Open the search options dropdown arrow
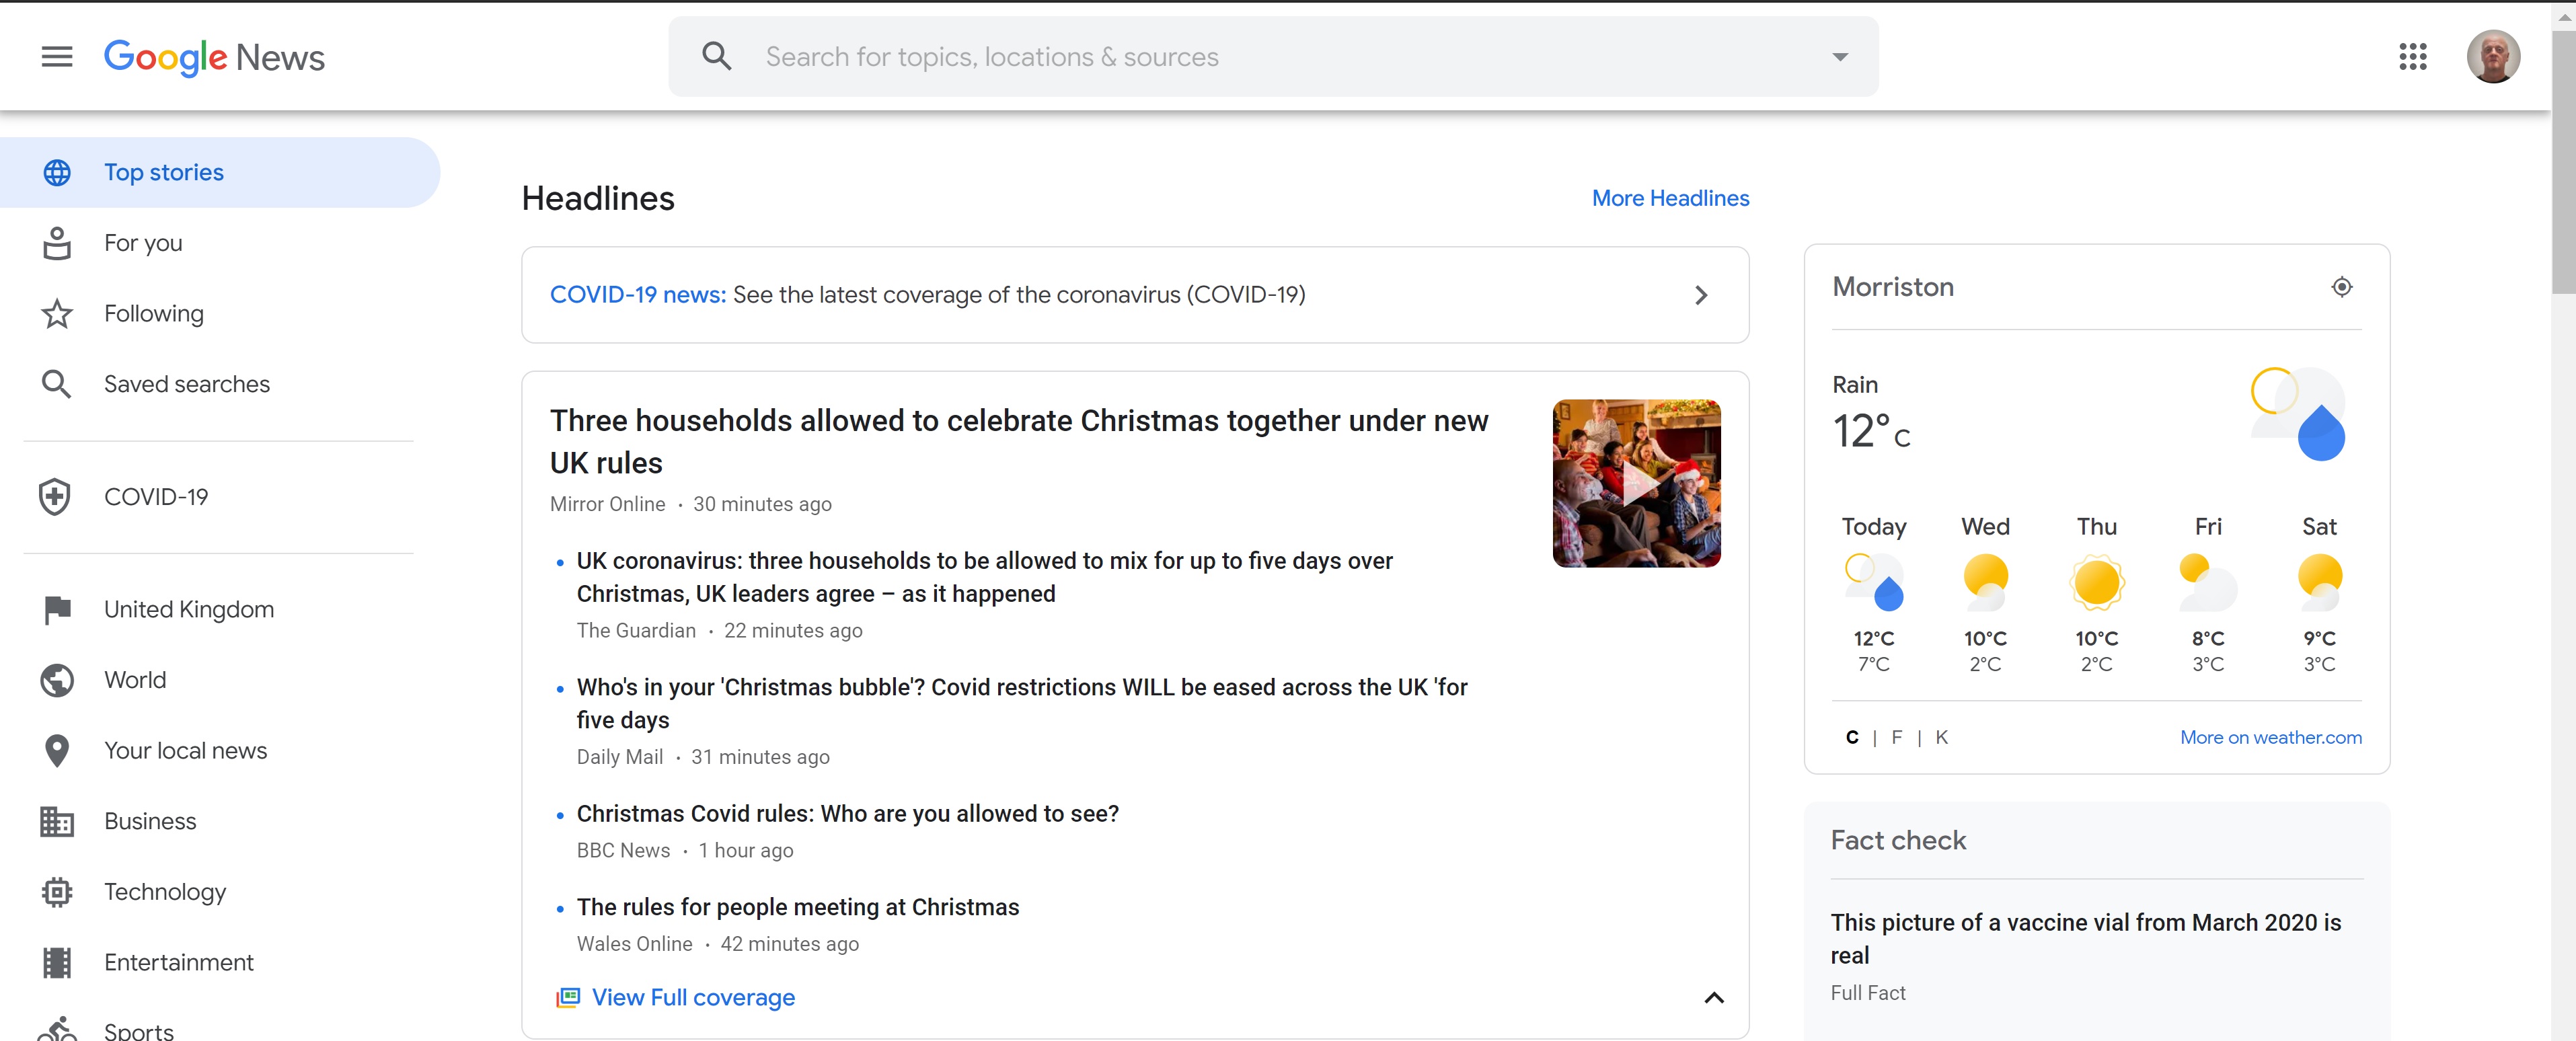2576x1041 pixels. click(x=1839, y=57)
